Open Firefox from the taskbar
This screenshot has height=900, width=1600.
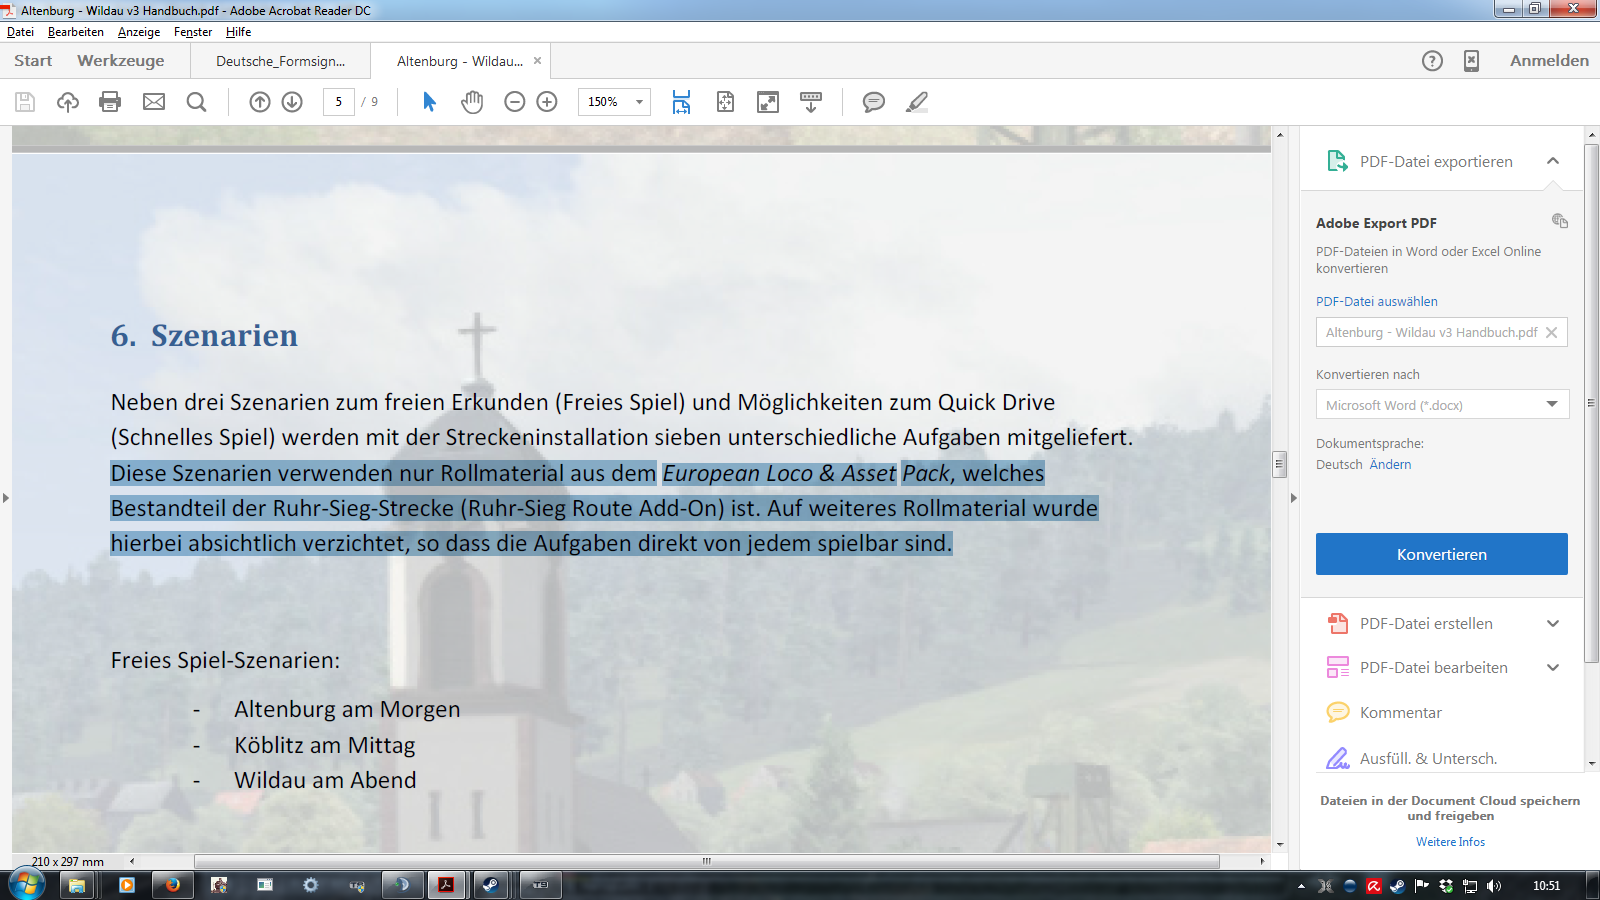172,885
